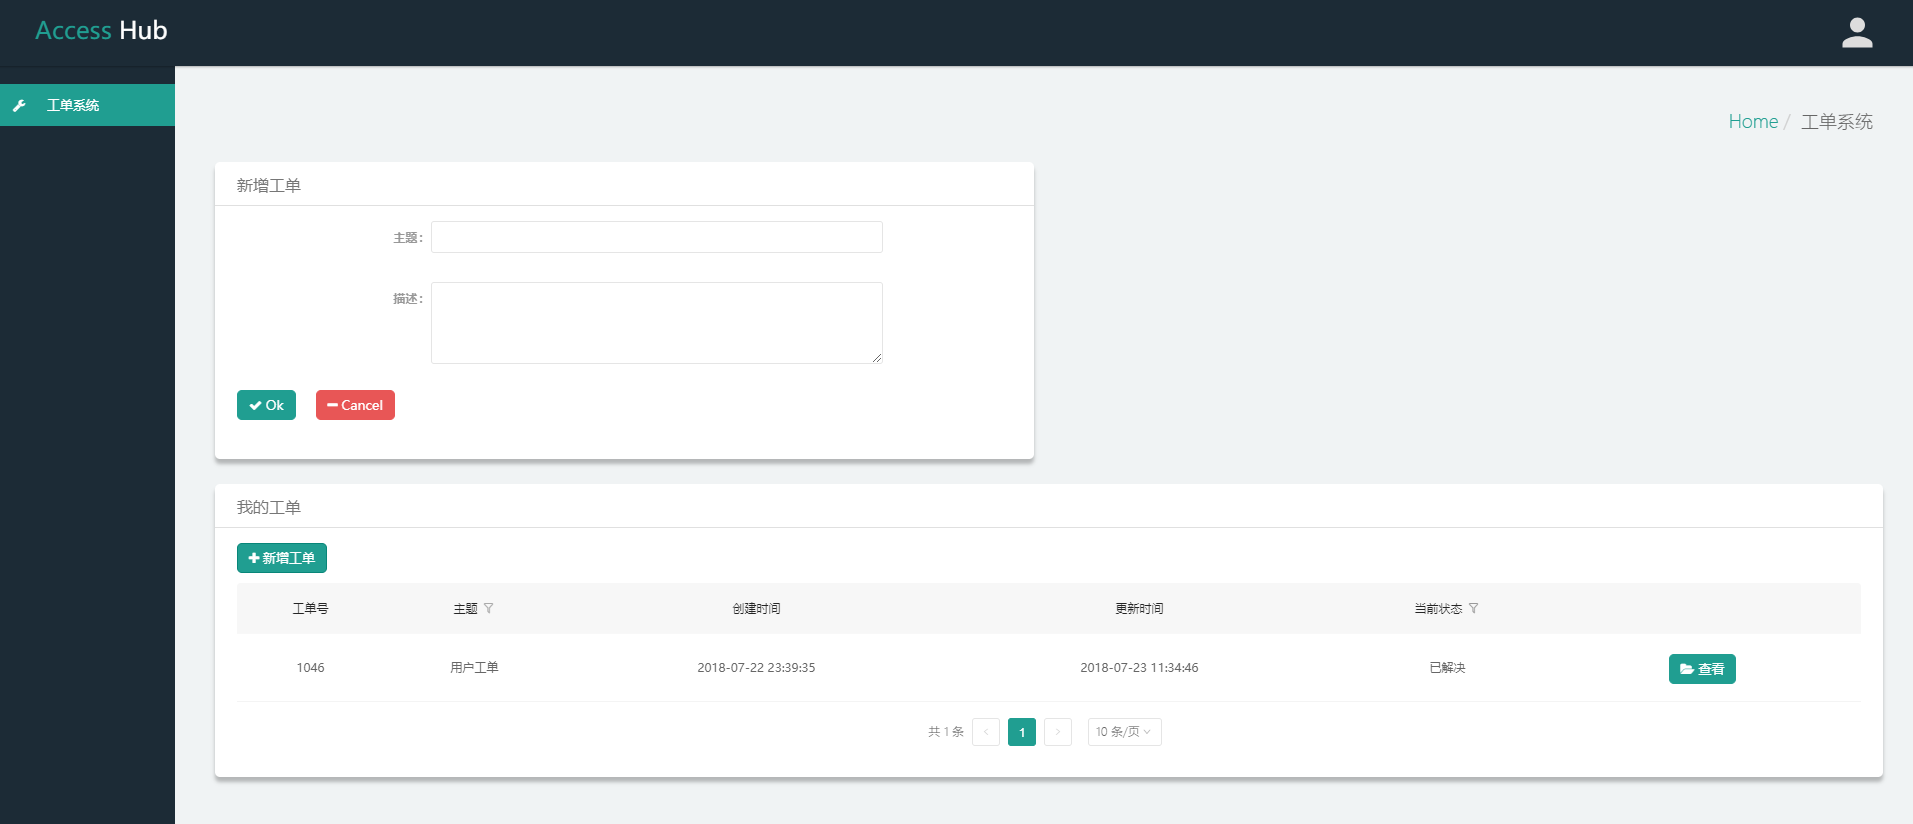Click the 共 1 条 total count text
This screenshot has height=824, width=1913.
945,732
